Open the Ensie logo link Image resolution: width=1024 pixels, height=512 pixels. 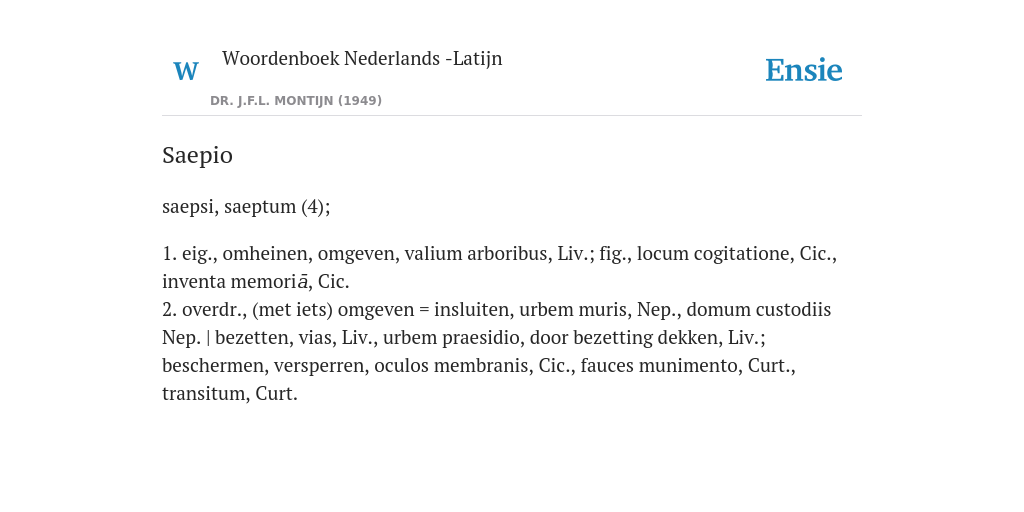coord(803,70)
